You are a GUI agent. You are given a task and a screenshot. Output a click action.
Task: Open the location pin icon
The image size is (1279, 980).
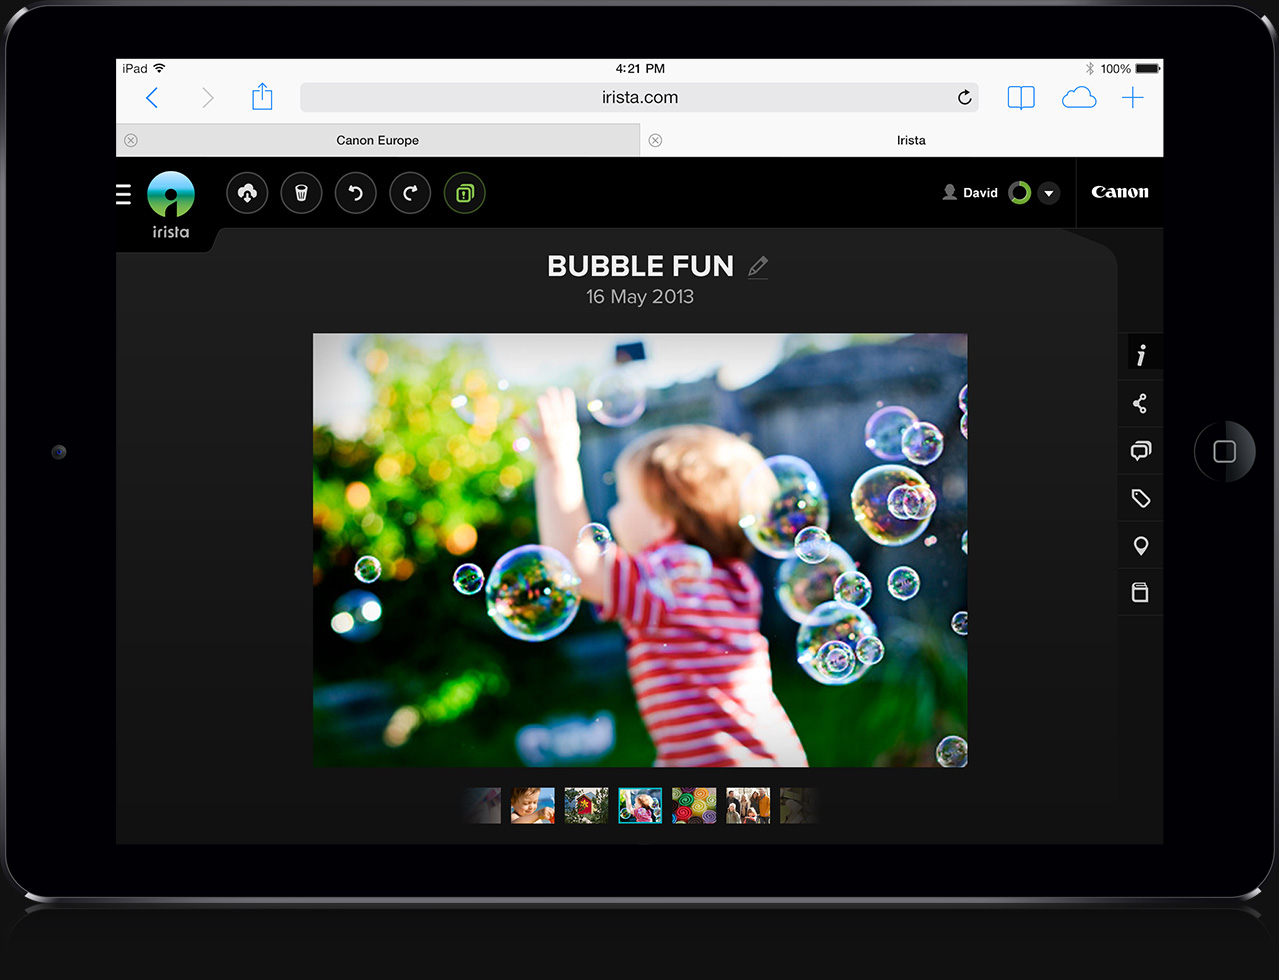1140,546
